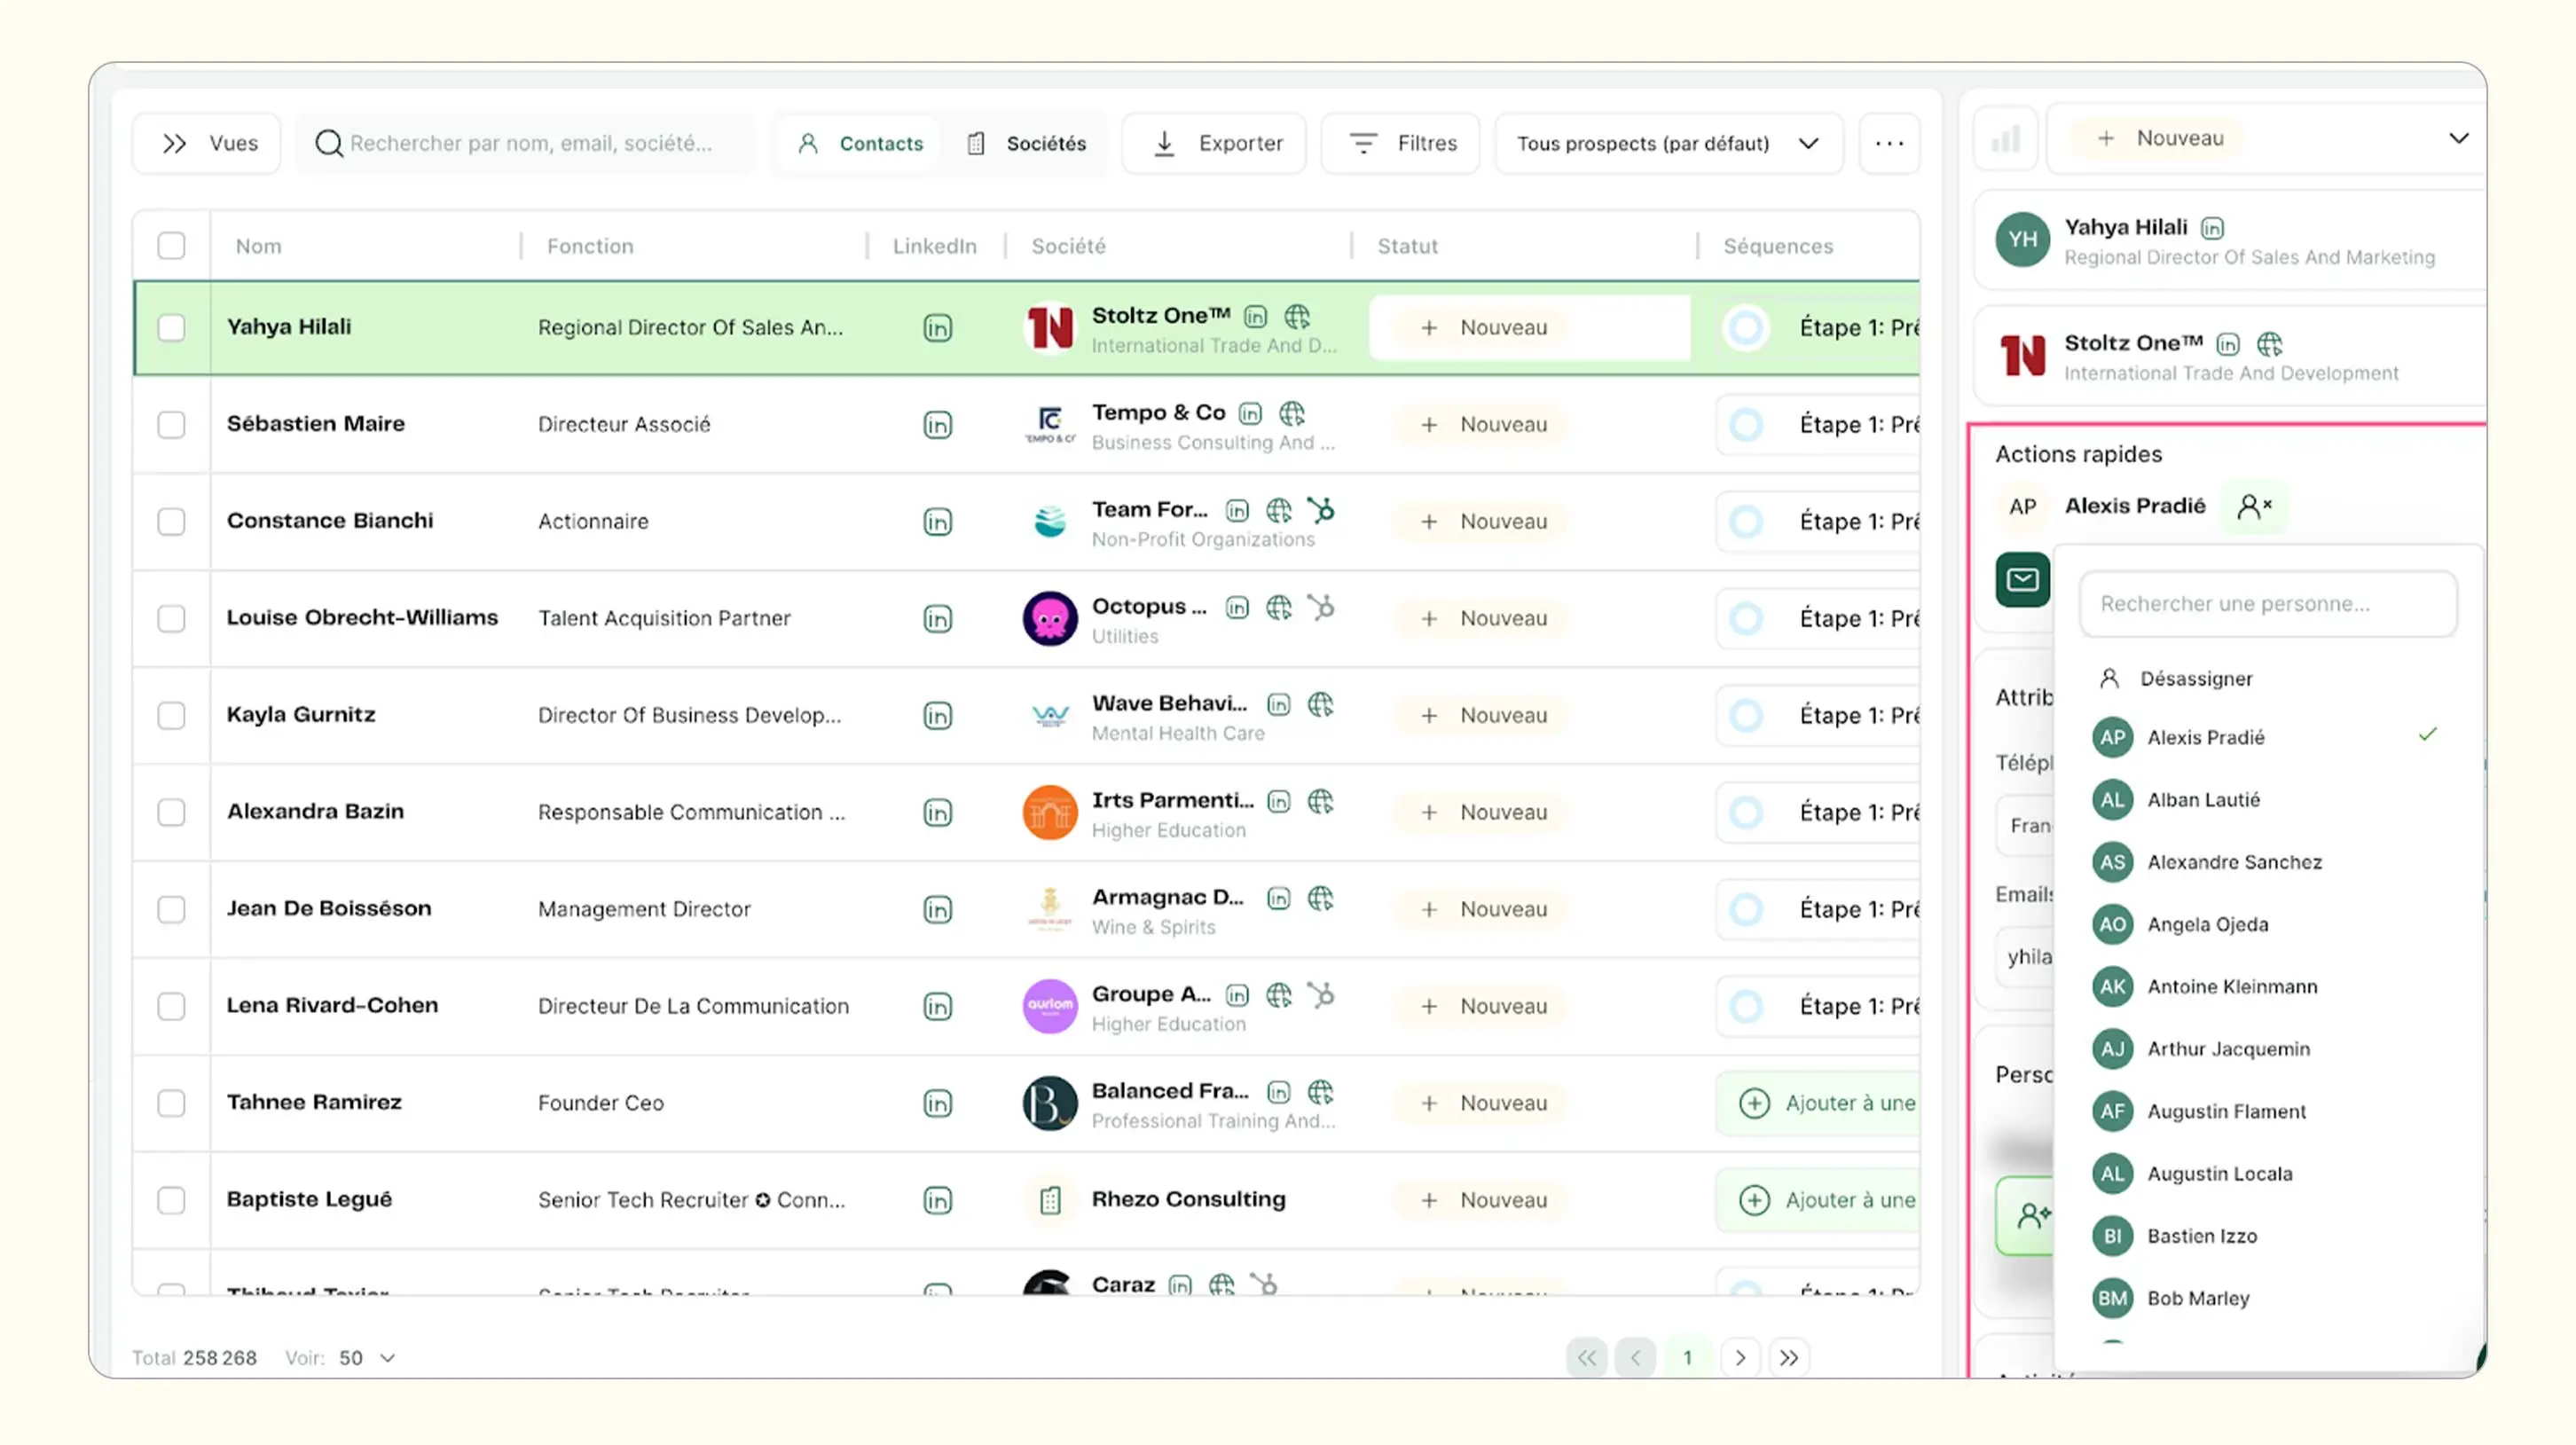Select the Tahnee Ramirez row checkbox
2576x1445 pixels.
[x=171, y=1103]
